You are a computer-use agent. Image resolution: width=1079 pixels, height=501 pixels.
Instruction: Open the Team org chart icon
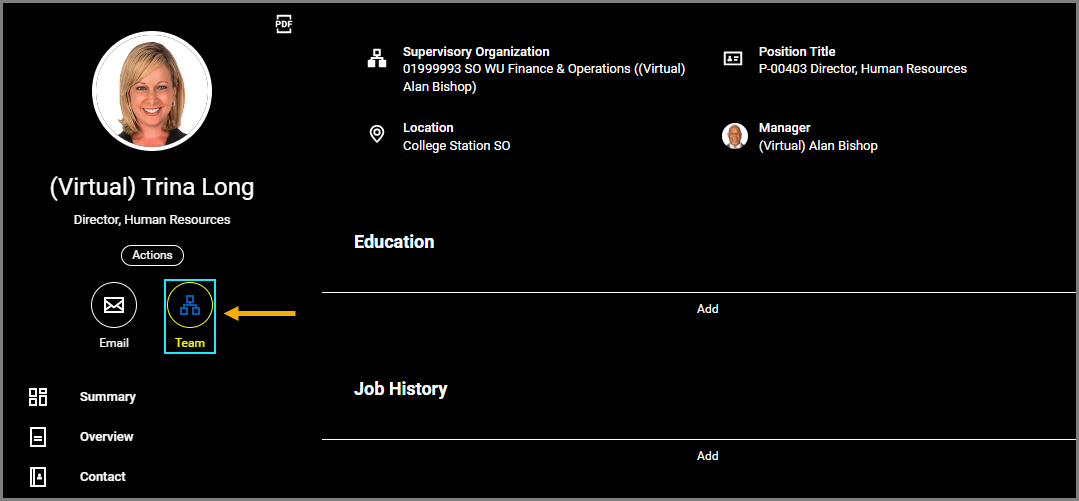(x=190, y=306)
